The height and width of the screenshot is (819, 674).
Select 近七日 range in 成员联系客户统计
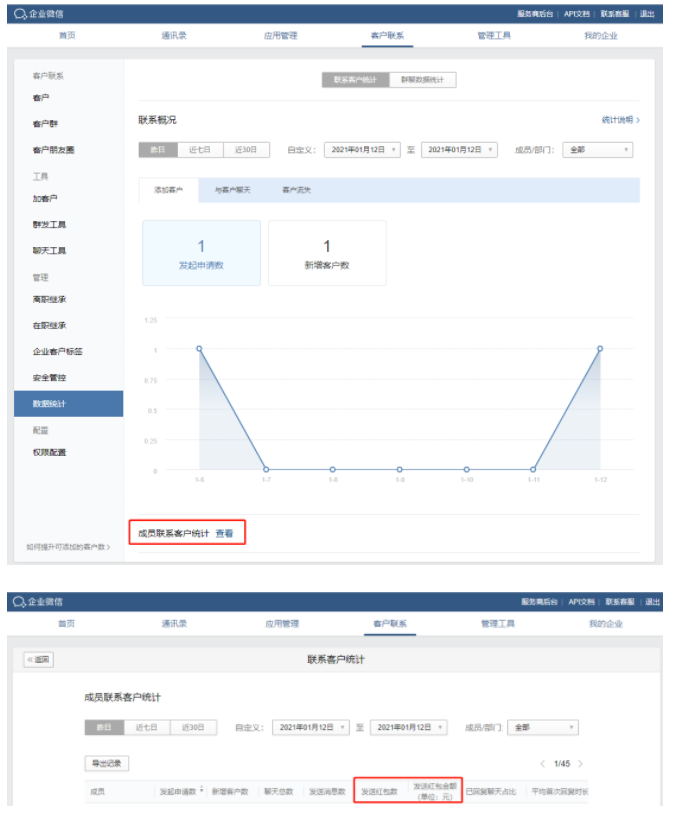coord(147,728)
